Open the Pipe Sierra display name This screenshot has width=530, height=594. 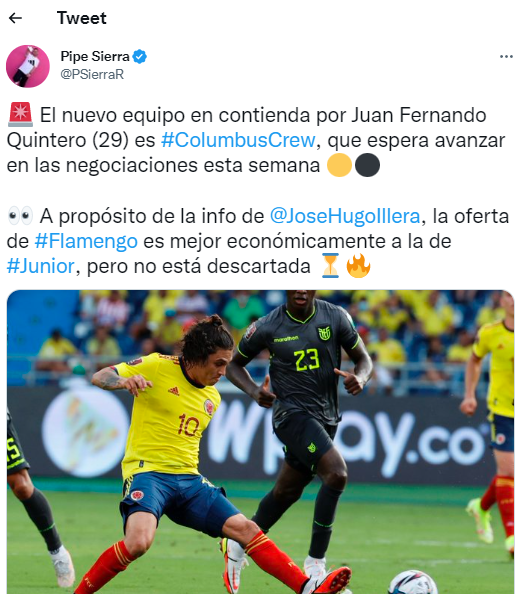point(95,56)
